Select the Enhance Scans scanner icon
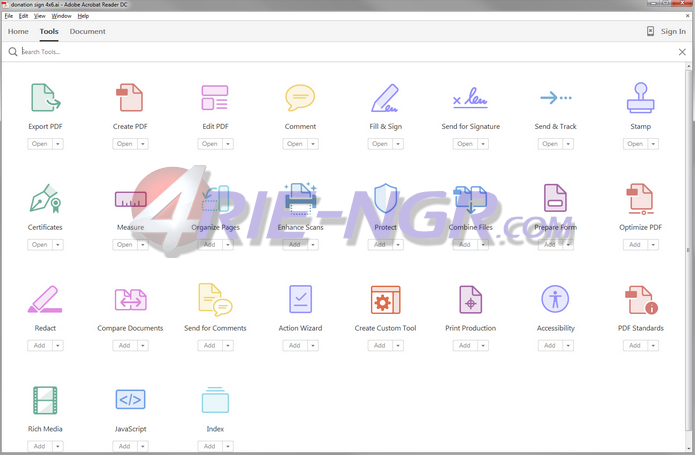695x455 pixels. pos(301,198)
